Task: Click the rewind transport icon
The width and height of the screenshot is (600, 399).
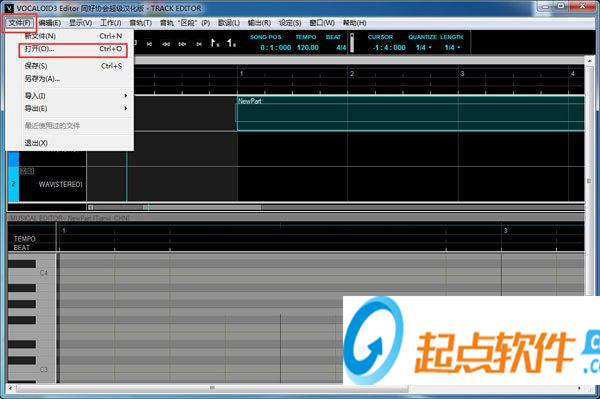Action: click(166, 44)
